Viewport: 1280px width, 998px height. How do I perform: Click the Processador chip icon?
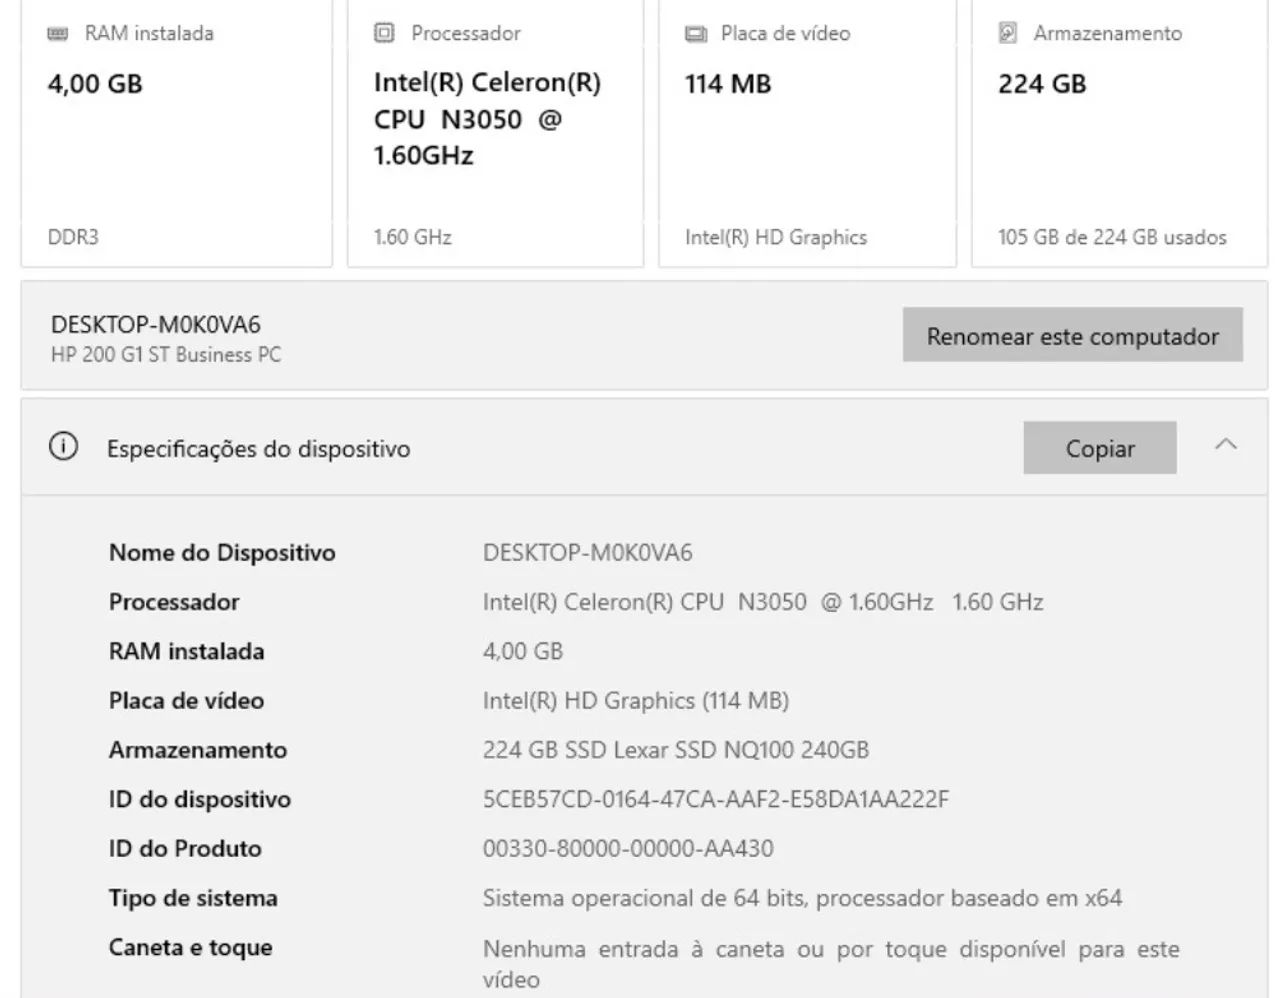[384, 33]
